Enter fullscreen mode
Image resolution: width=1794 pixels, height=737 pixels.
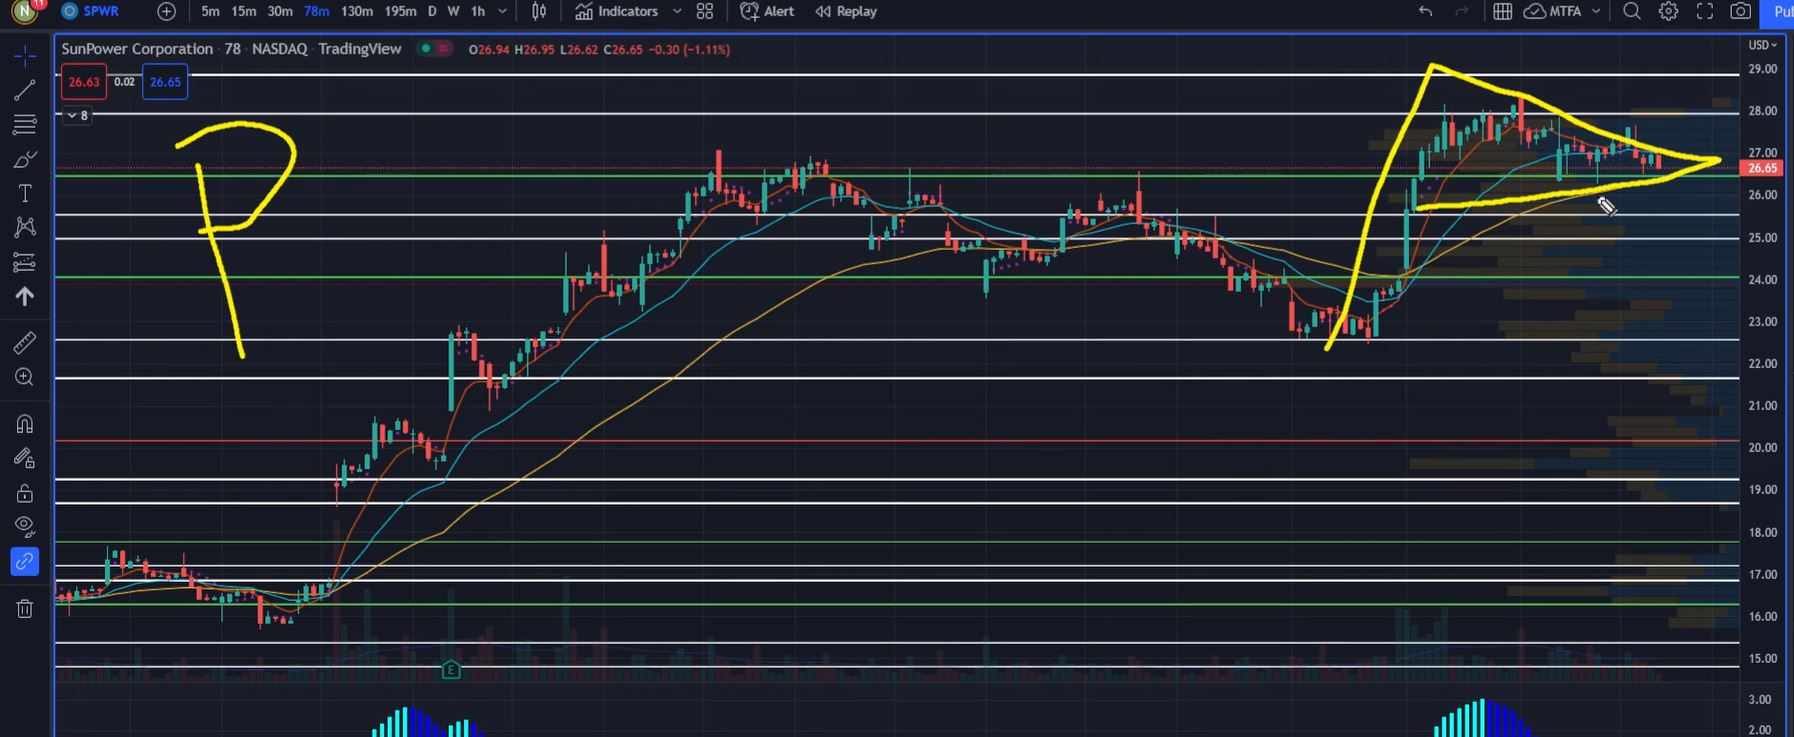tap(1705, 11)
